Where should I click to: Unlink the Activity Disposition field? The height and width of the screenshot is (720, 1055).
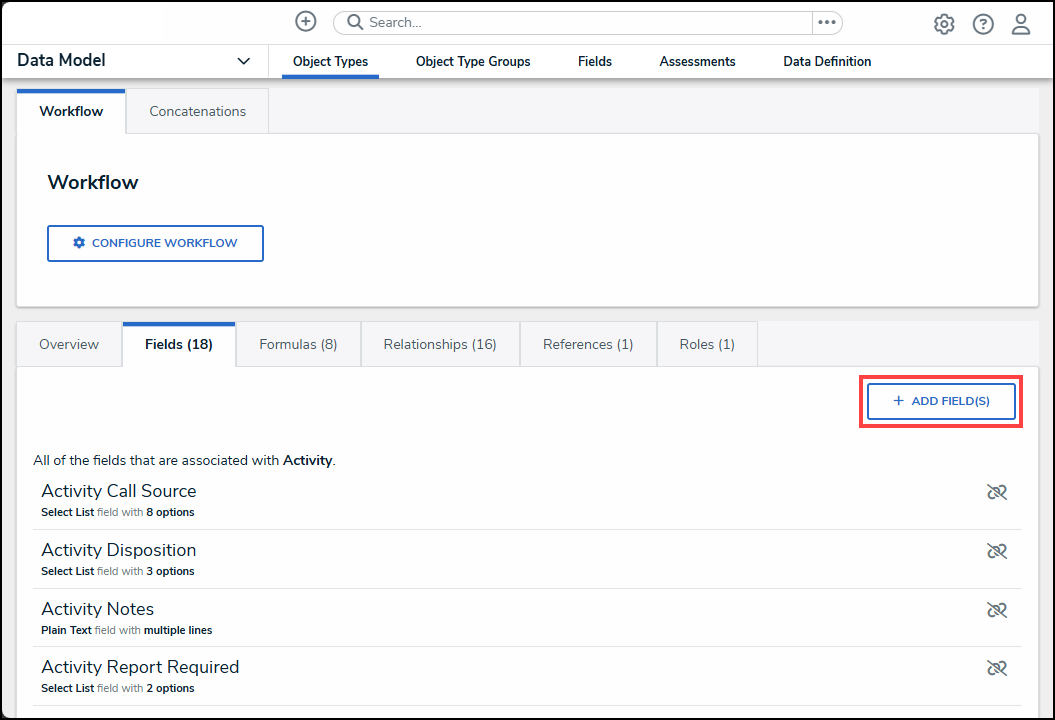tap(996, 551)
